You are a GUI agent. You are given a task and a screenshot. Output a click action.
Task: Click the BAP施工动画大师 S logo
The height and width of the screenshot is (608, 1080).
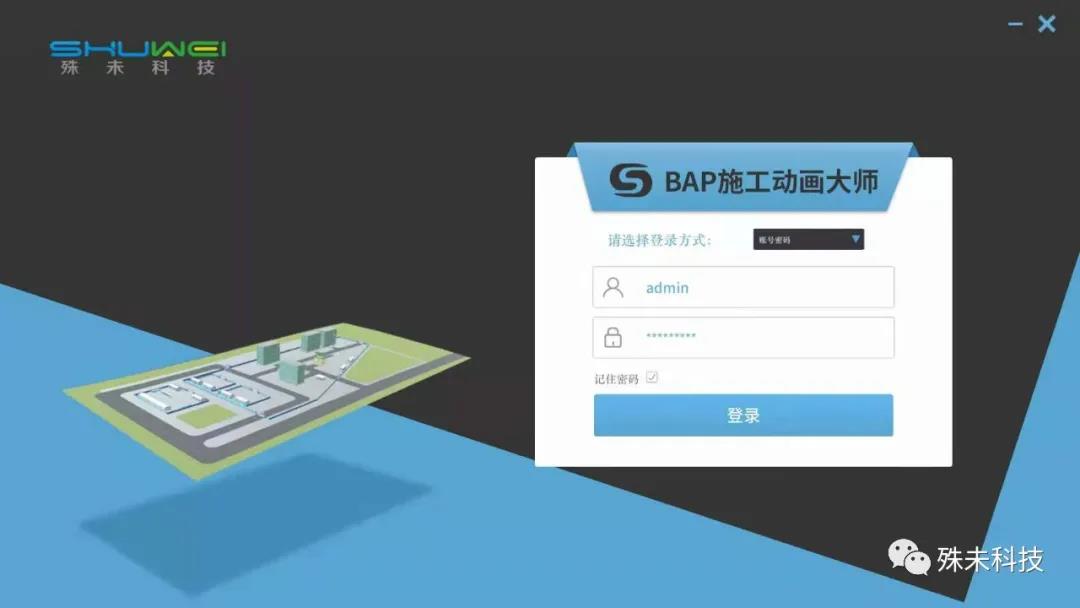[x=630, y=180]
